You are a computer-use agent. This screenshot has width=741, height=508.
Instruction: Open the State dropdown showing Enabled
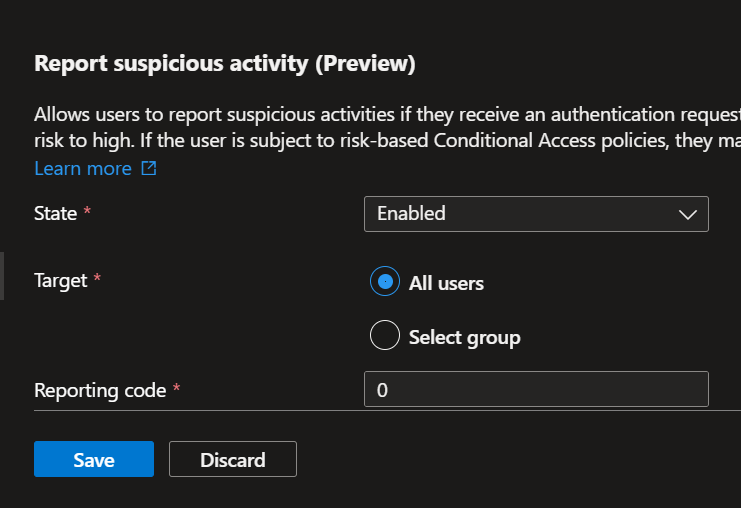pyautogui.click(x=535, y=214)
